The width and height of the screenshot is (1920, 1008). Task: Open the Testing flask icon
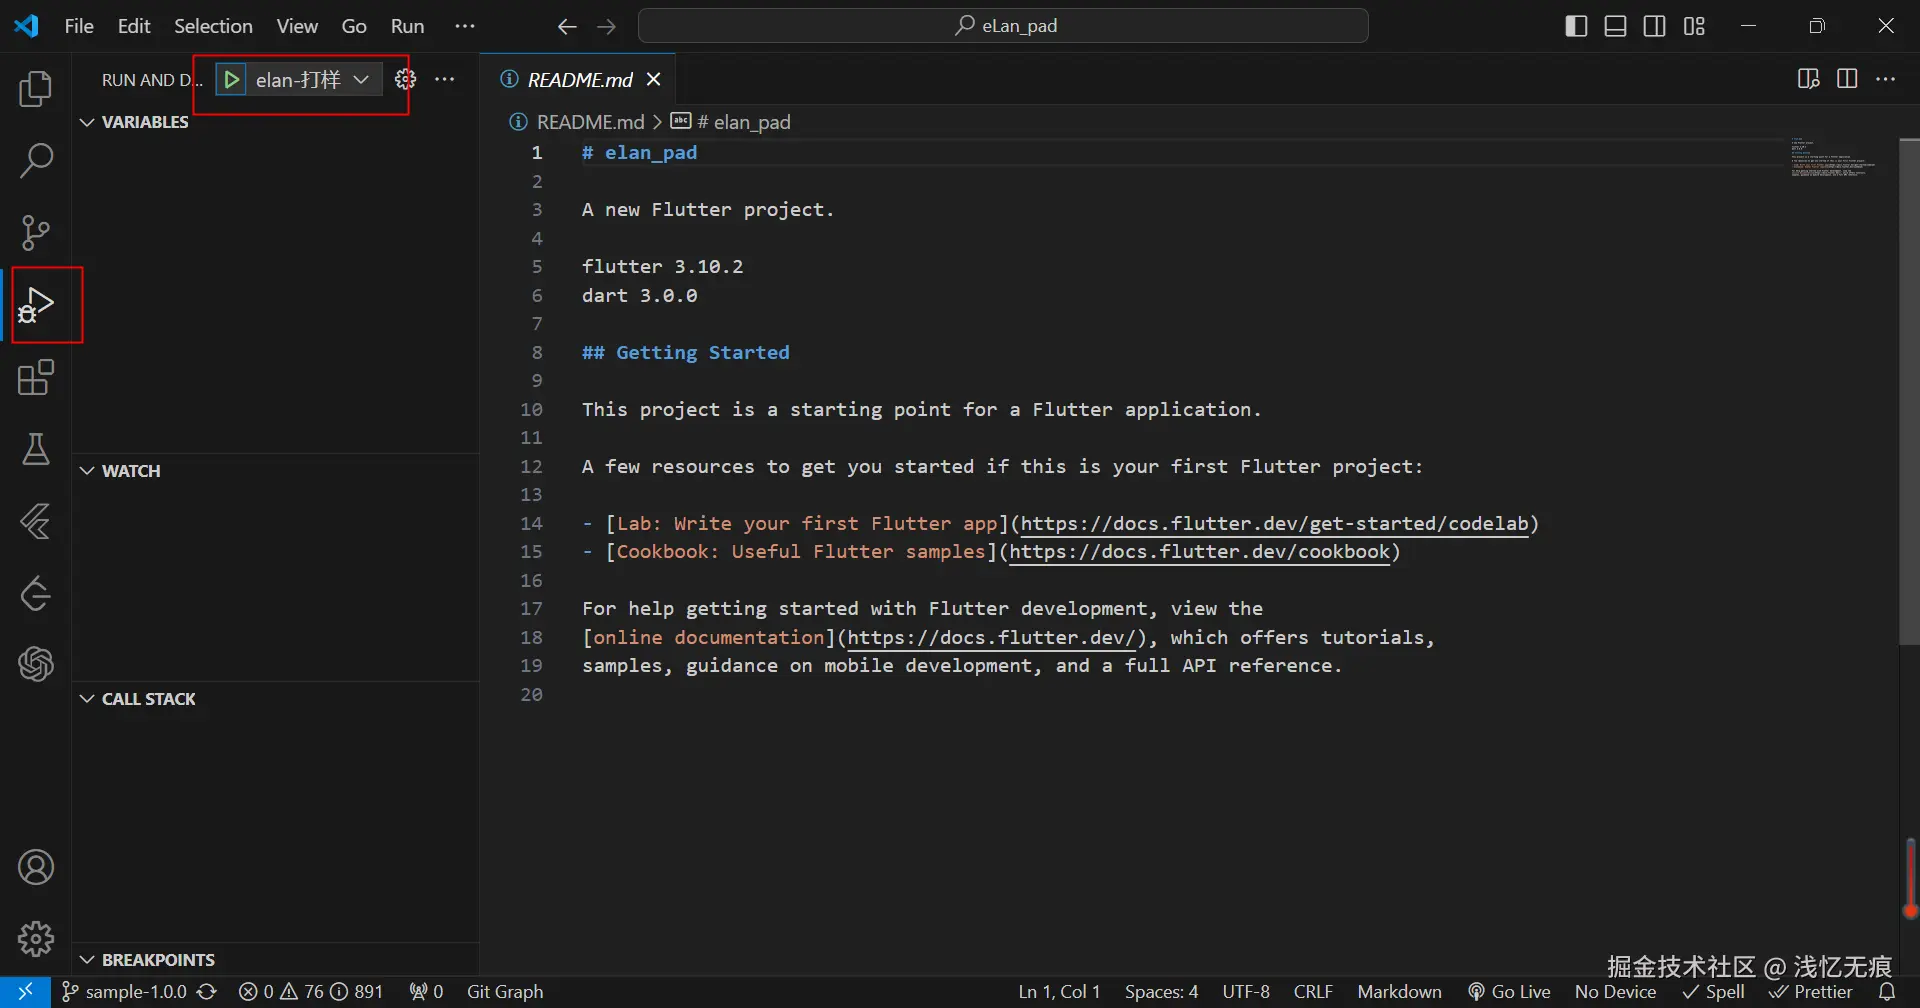point(36,450)
